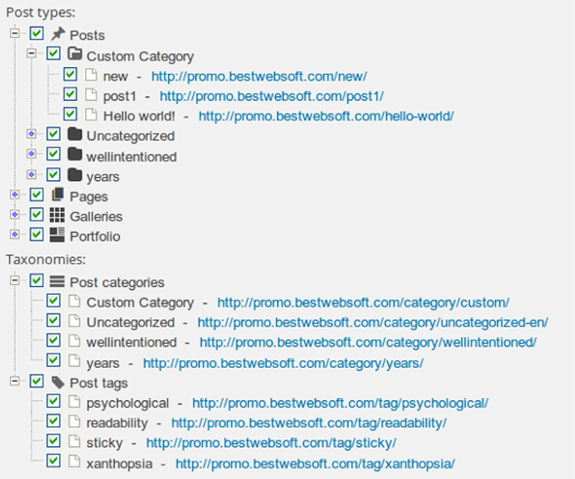
Task: Open the category/uncategorized-en/ link
Action: click(373, 322)
